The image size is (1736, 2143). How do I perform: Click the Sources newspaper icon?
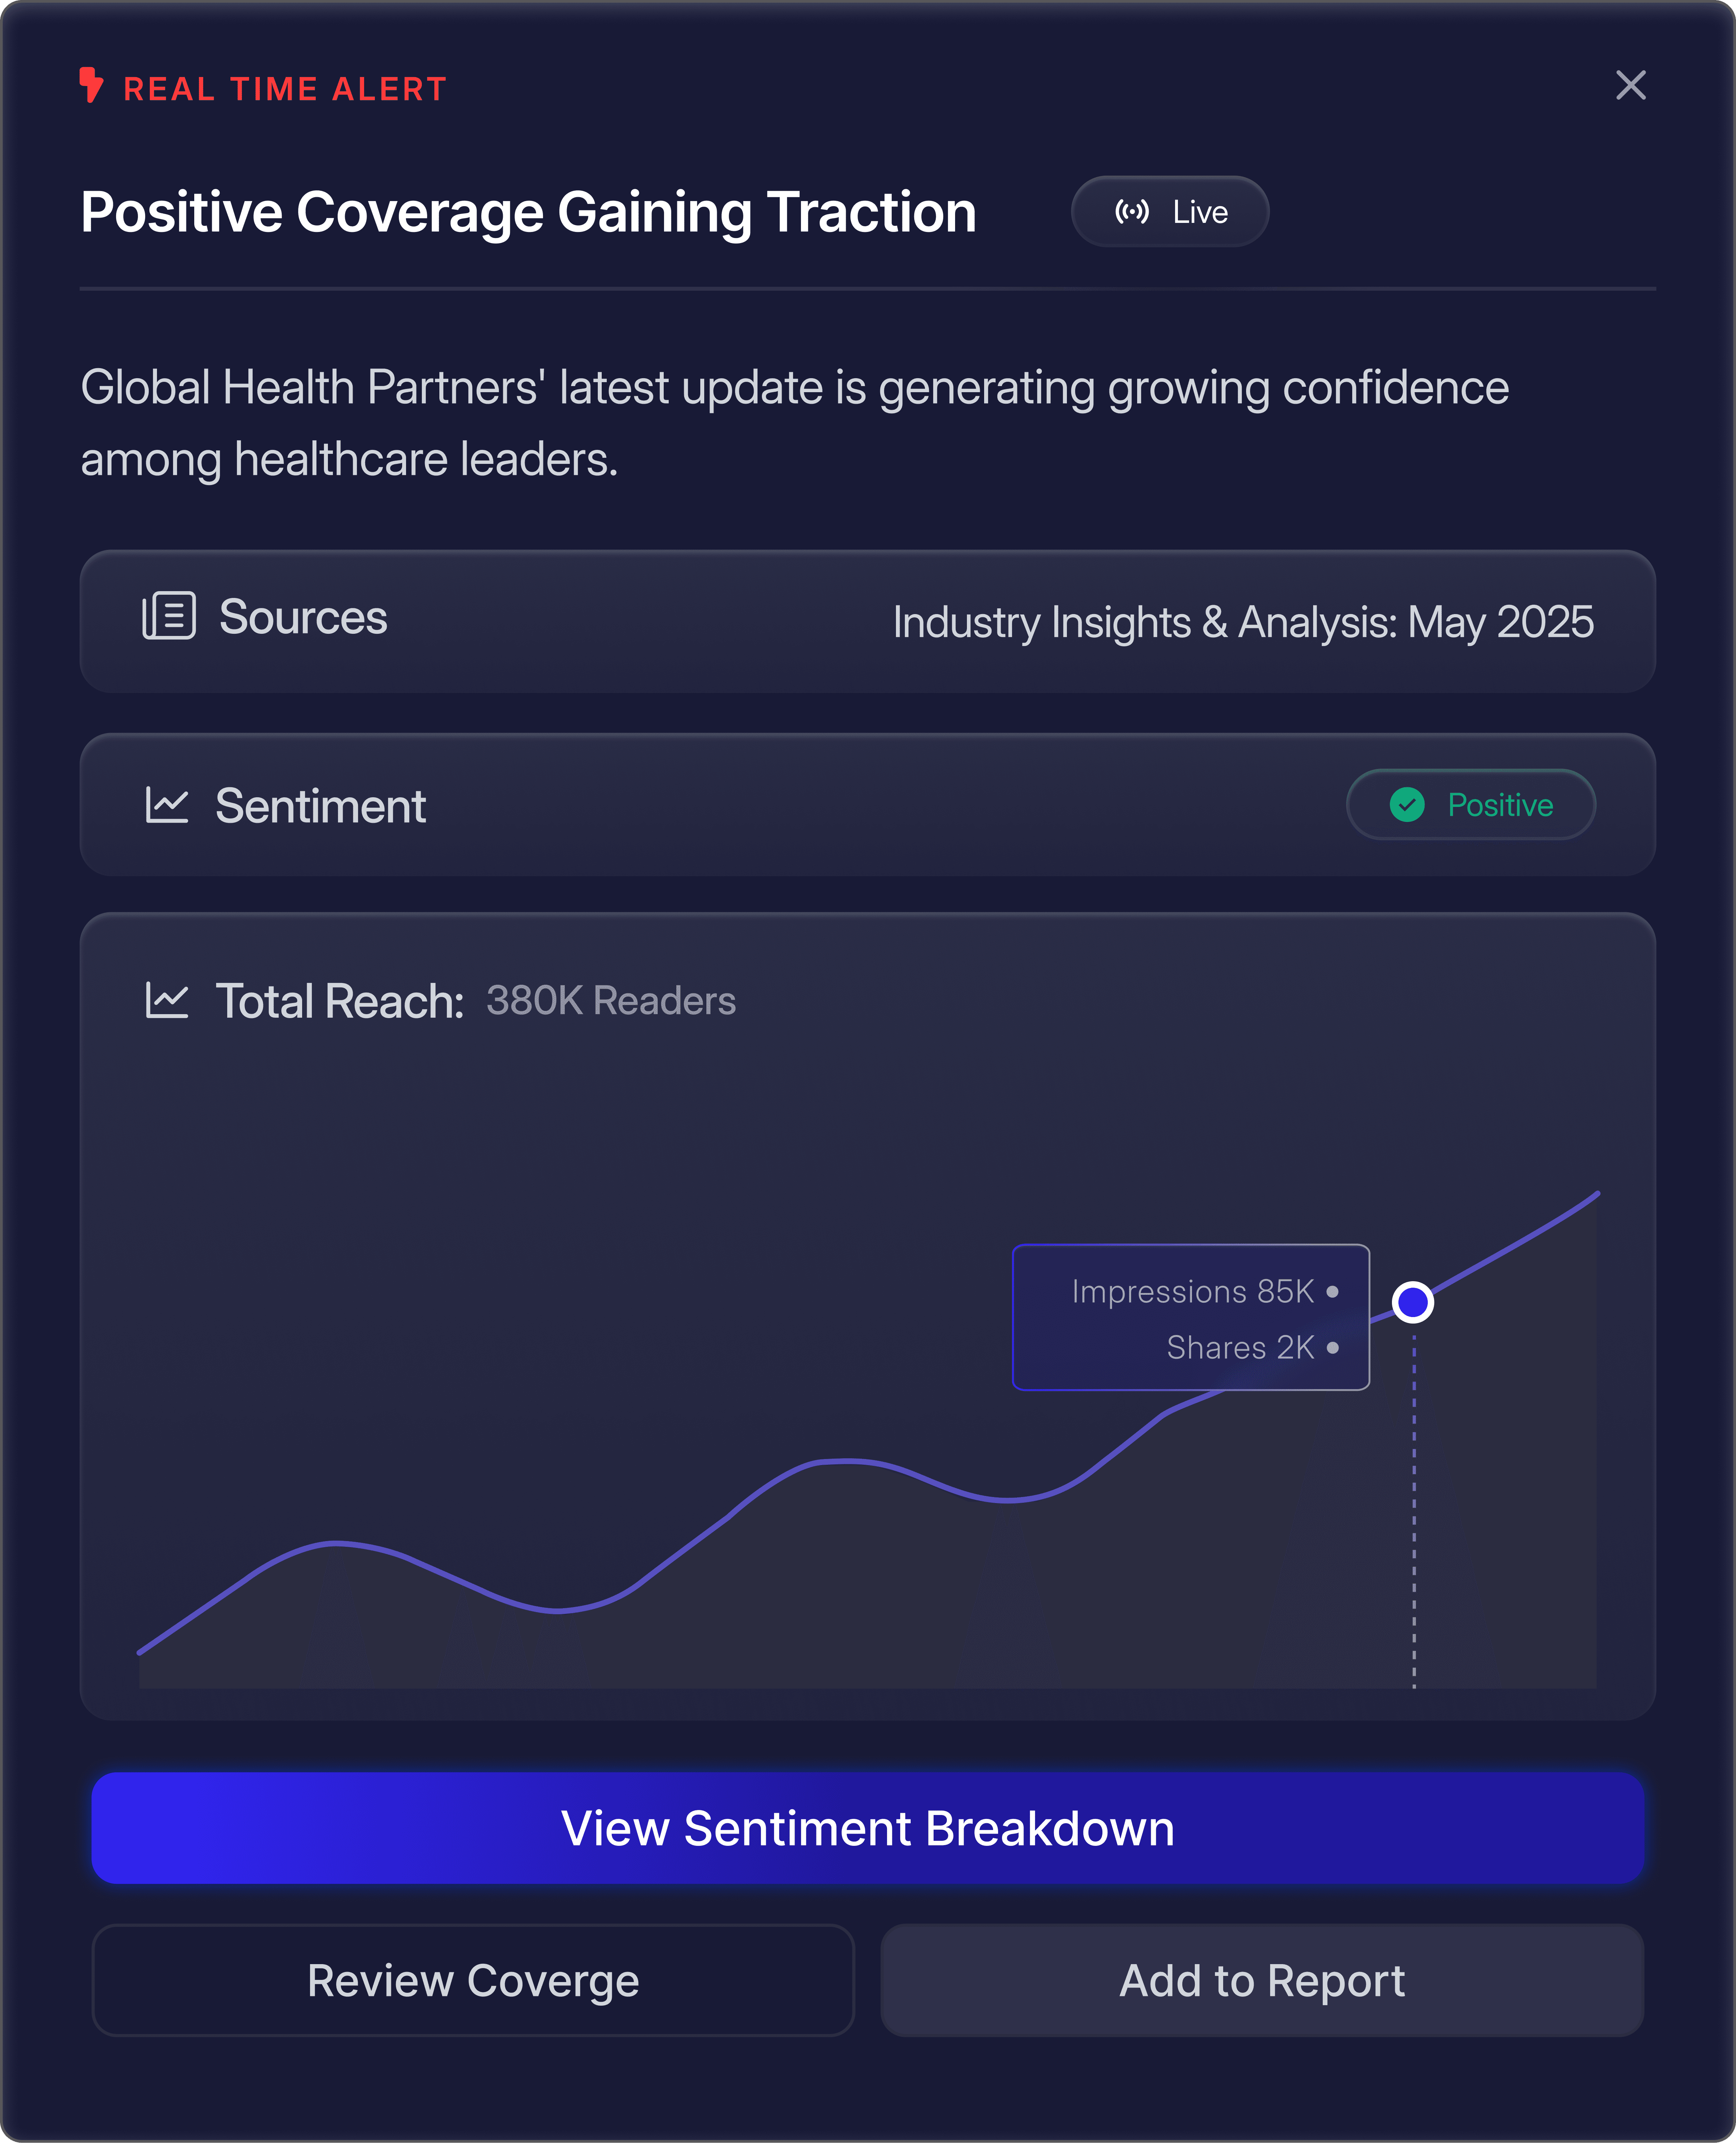pos(169,616)
